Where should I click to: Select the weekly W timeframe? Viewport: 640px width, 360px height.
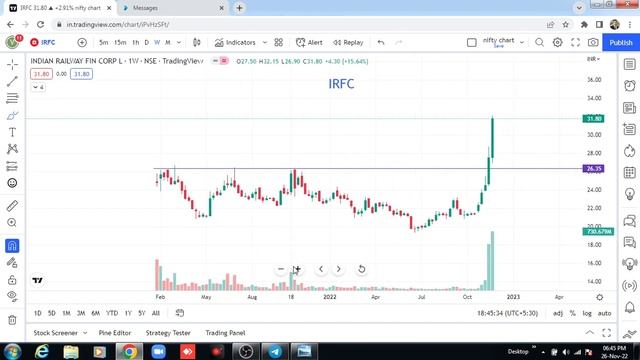tap(157, 42)
